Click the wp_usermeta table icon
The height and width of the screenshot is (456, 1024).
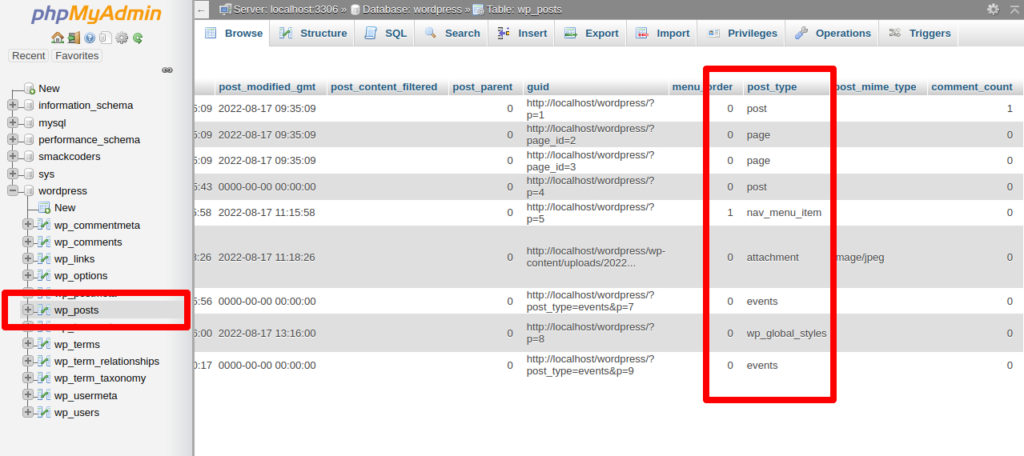(x=44, y=395)
